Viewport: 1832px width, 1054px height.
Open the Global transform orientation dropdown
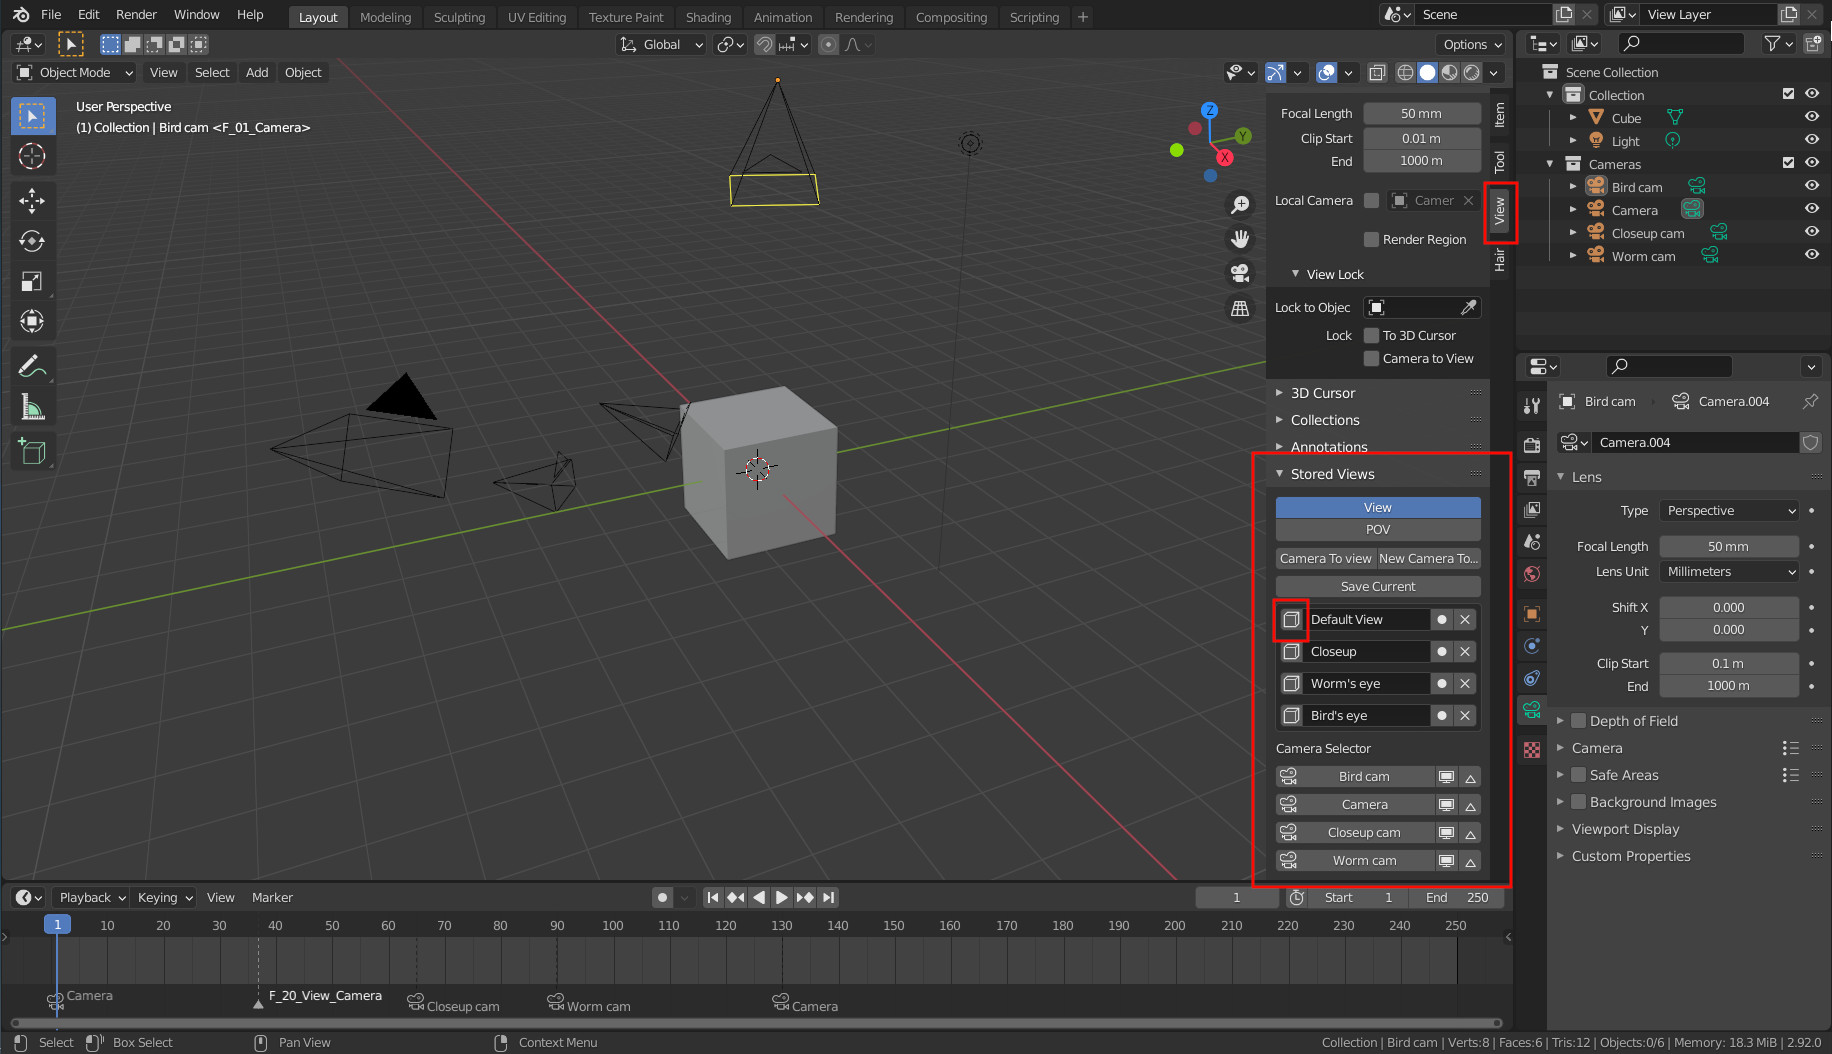[660, 44]
